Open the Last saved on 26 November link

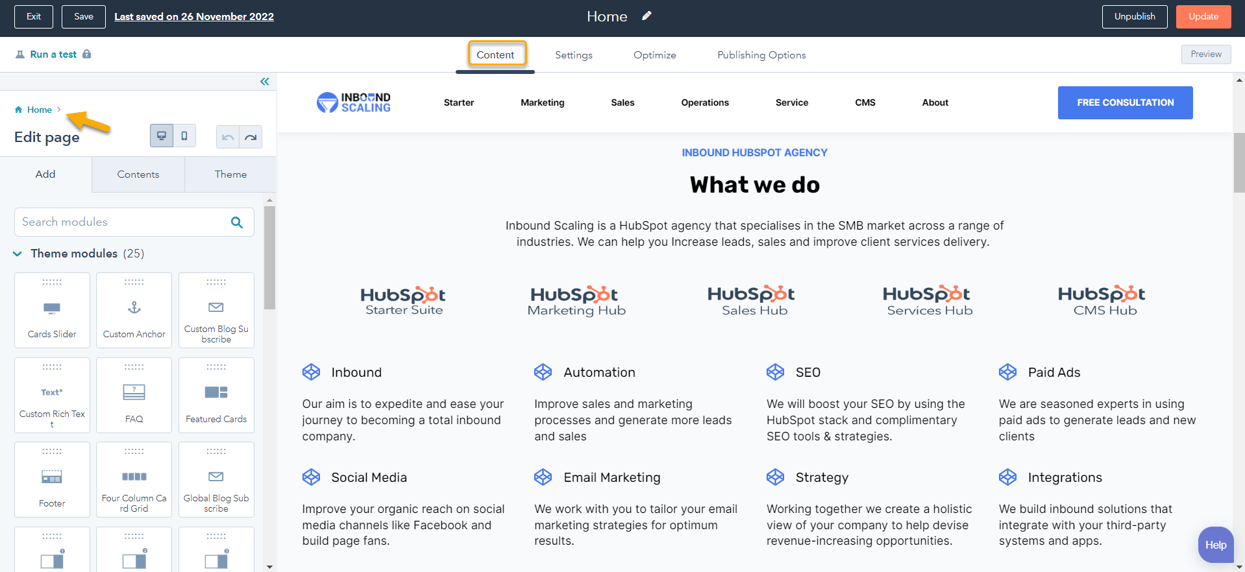point(194,16)
